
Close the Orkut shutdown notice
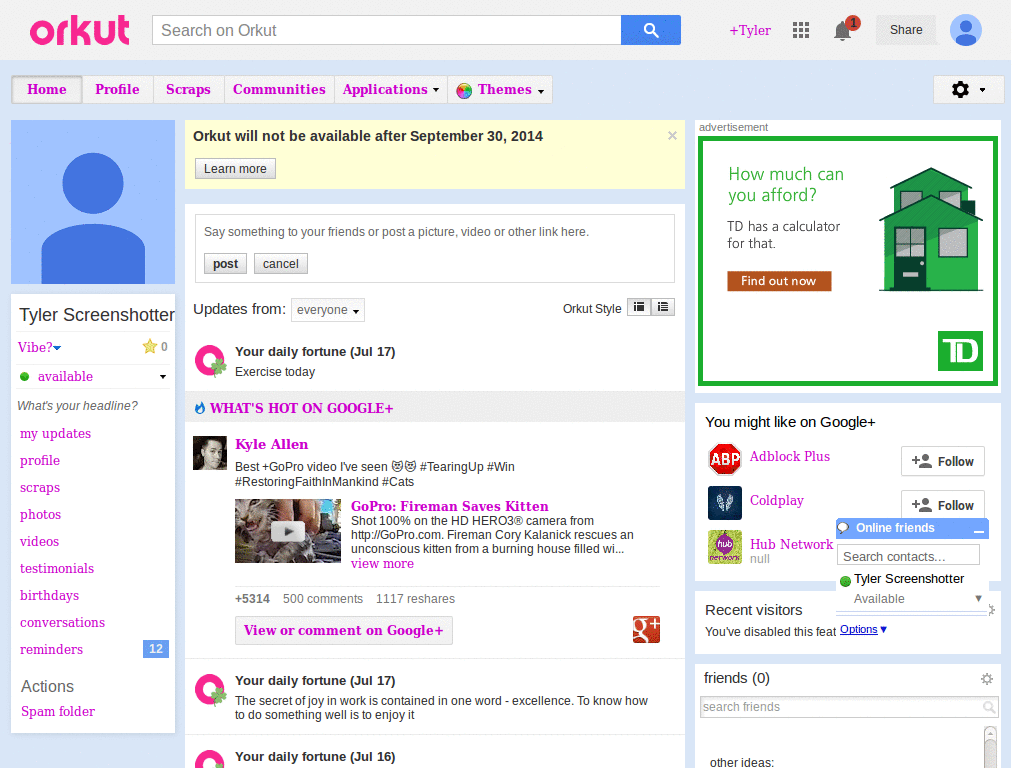coord(672,136)
